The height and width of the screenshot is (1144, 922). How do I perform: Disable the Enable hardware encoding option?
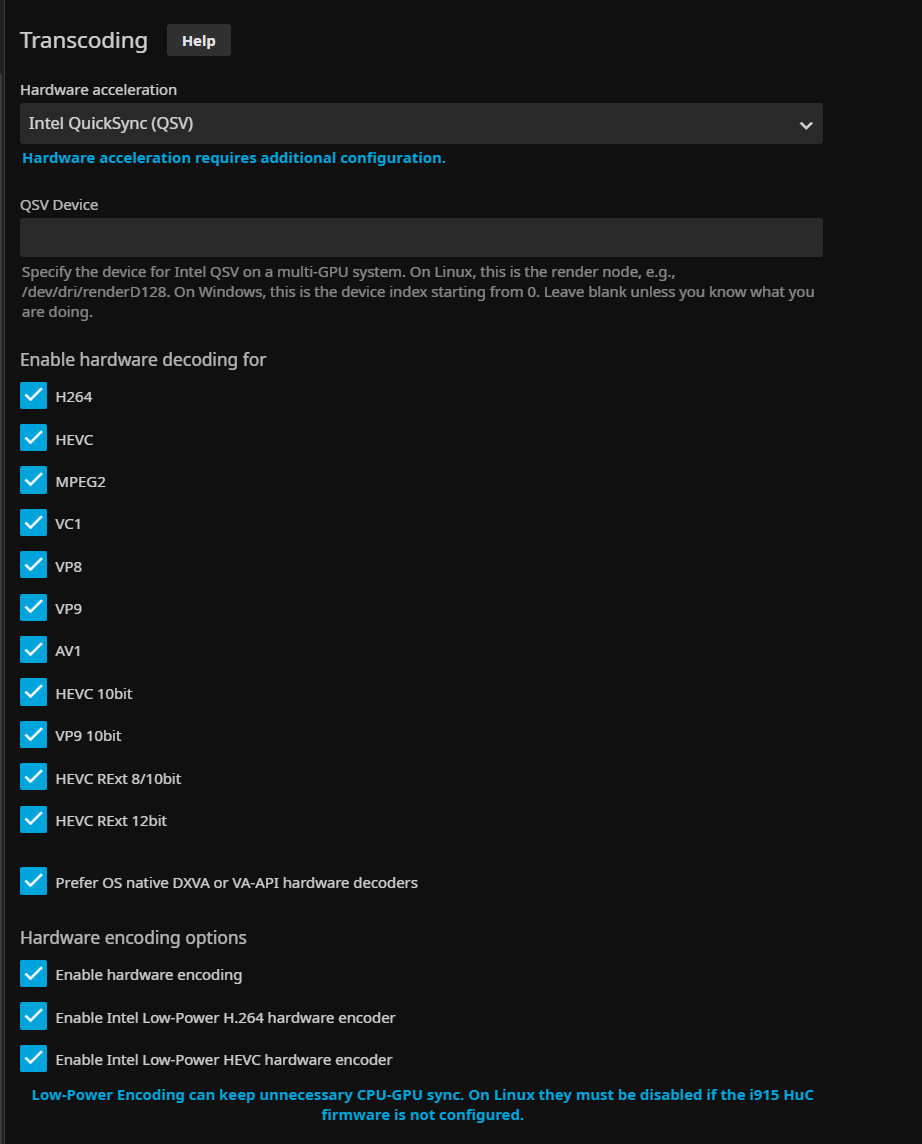pos(34,974)
